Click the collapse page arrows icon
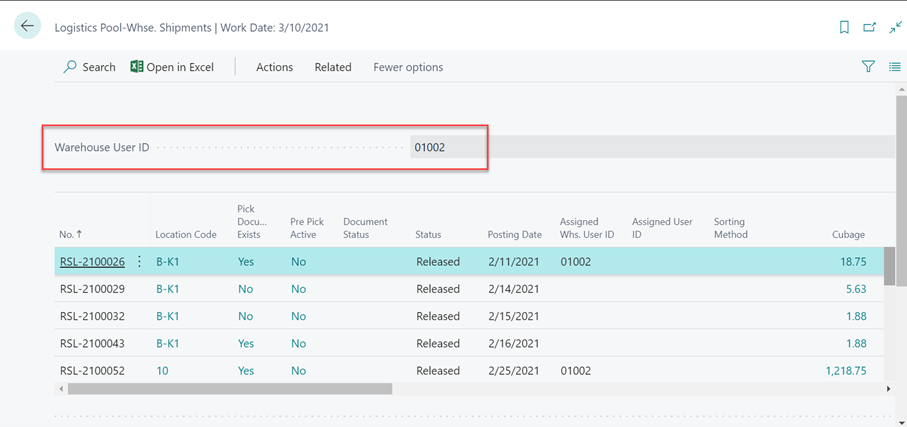The image size is (907, 427). (x=895, y=28)
